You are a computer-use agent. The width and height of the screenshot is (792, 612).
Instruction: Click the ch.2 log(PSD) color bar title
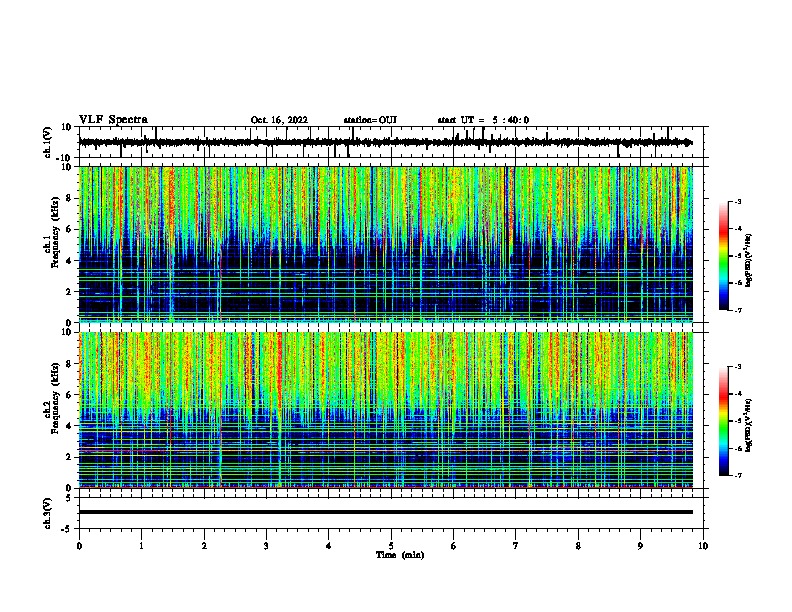pos(748,425)
